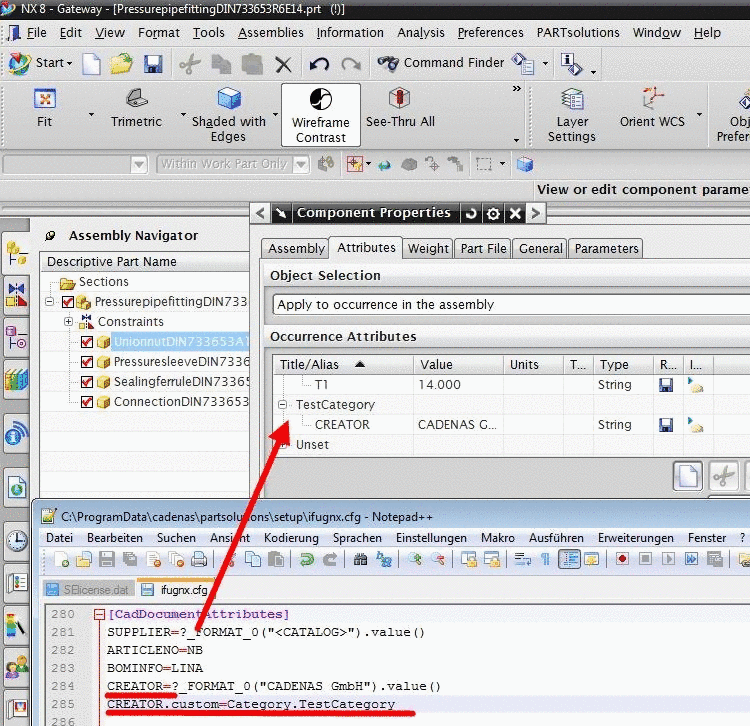
Task: Click New Attribute page button
Action: pyautogui.click(x=688, y=476)
